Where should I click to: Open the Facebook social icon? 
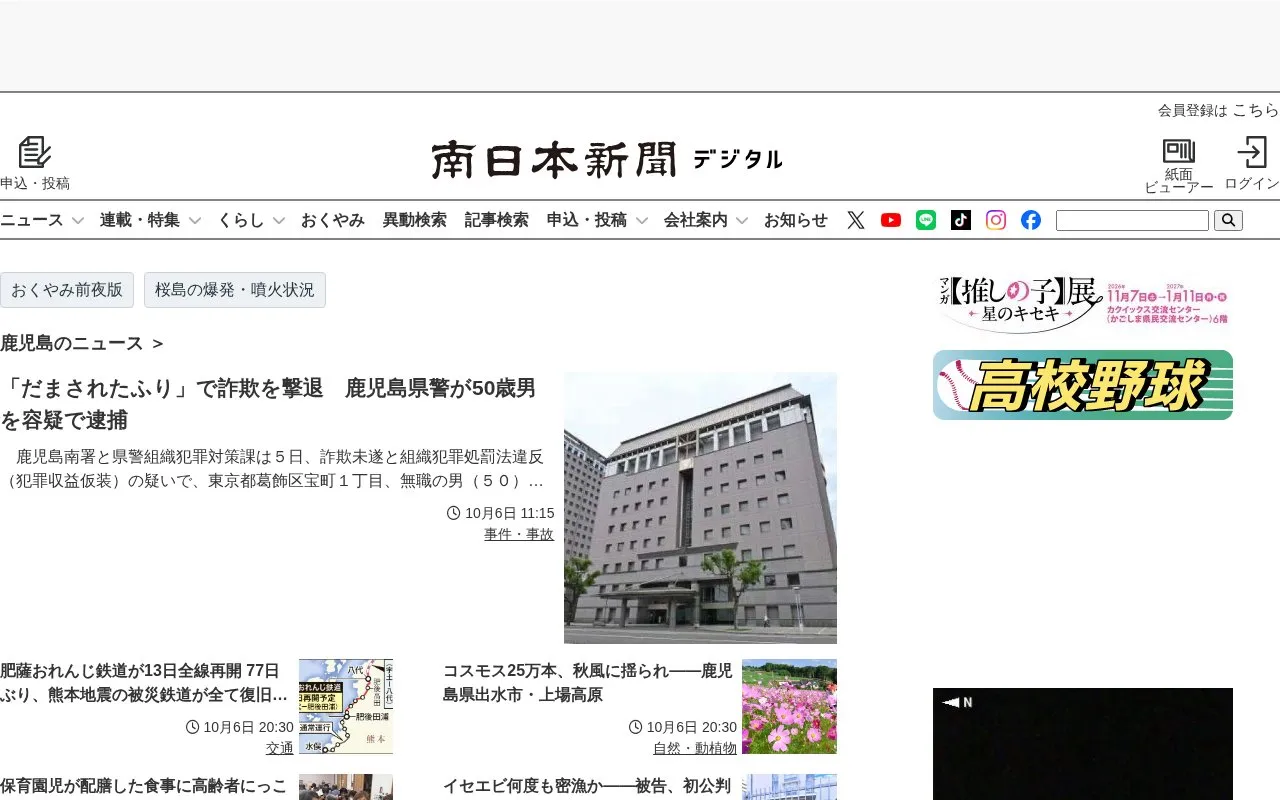1031,220
